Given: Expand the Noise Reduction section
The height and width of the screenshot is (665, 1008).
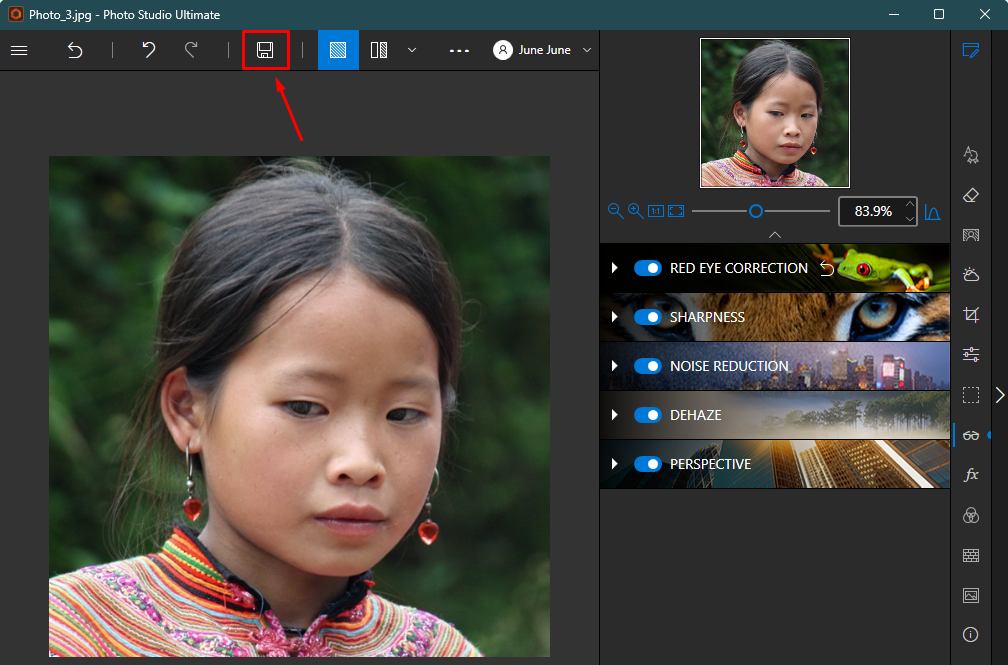Looking at the screenshot, I should (x=615, y=366).
